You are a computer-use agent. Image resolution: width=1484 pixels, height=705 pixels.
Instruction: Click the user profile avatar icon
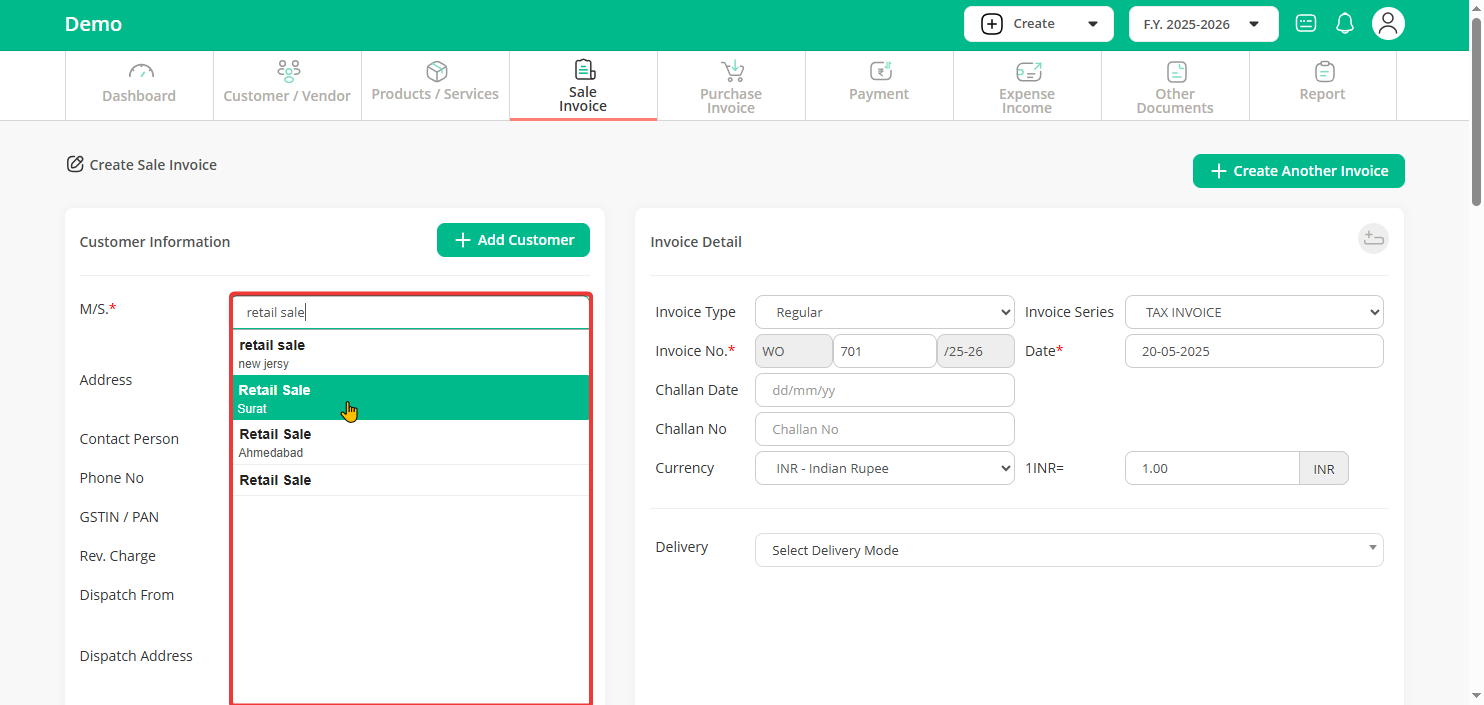[x=1387, y=24]
